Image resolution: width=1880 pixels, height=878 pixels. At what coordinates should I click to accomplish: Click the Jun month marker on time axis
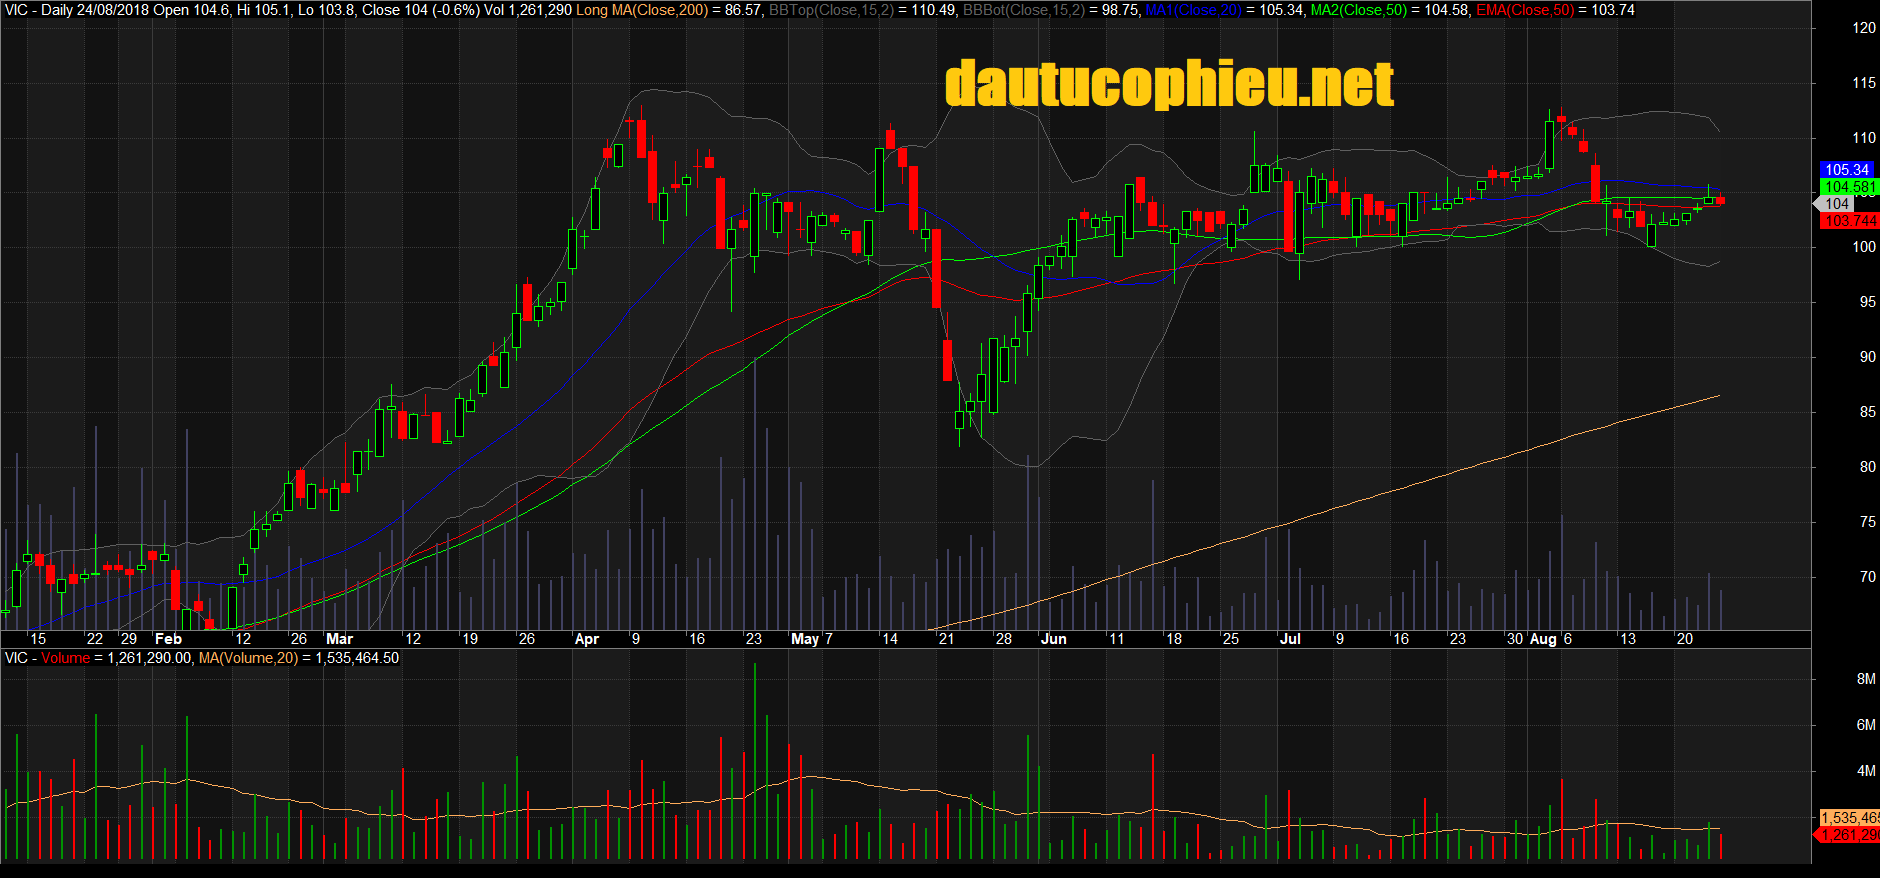coord(1053,639)
